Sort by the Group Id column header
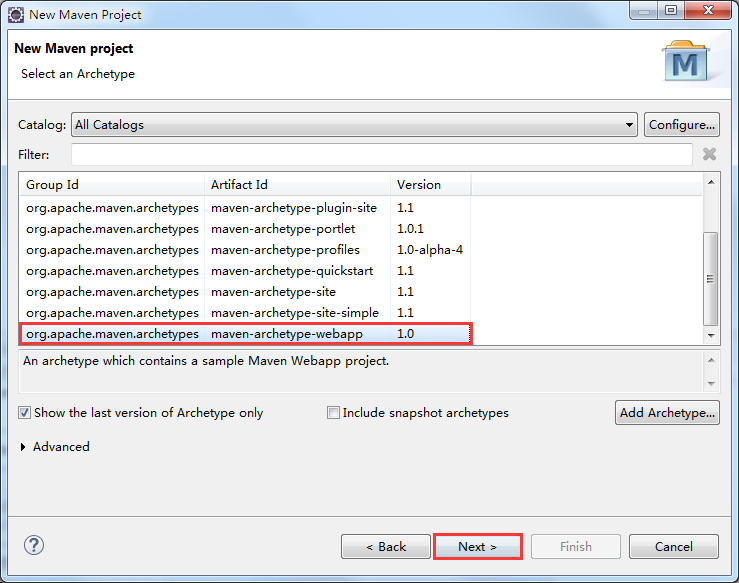 click(114, 184)
